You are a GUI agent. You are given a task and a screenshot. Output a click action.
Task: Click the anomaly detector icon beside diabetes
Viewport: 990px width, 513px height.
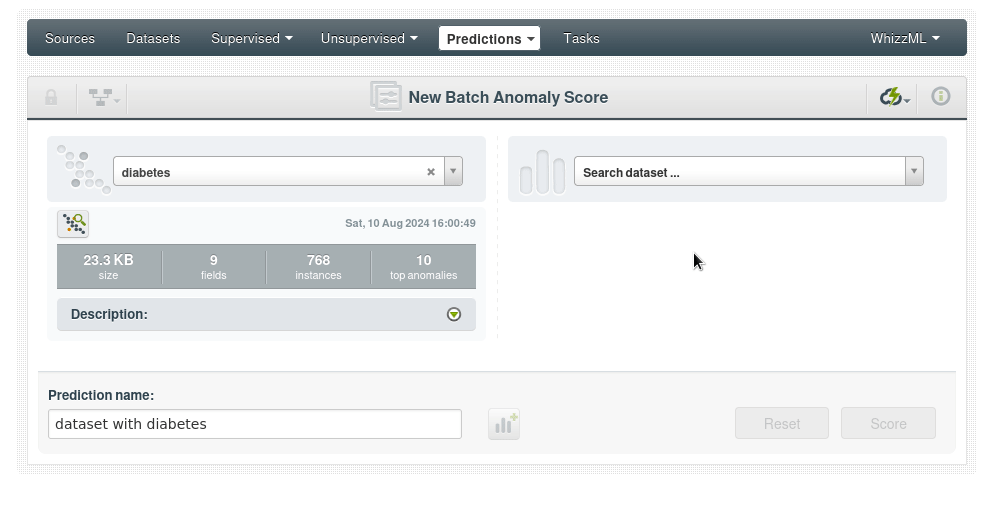tap(82, 169)
